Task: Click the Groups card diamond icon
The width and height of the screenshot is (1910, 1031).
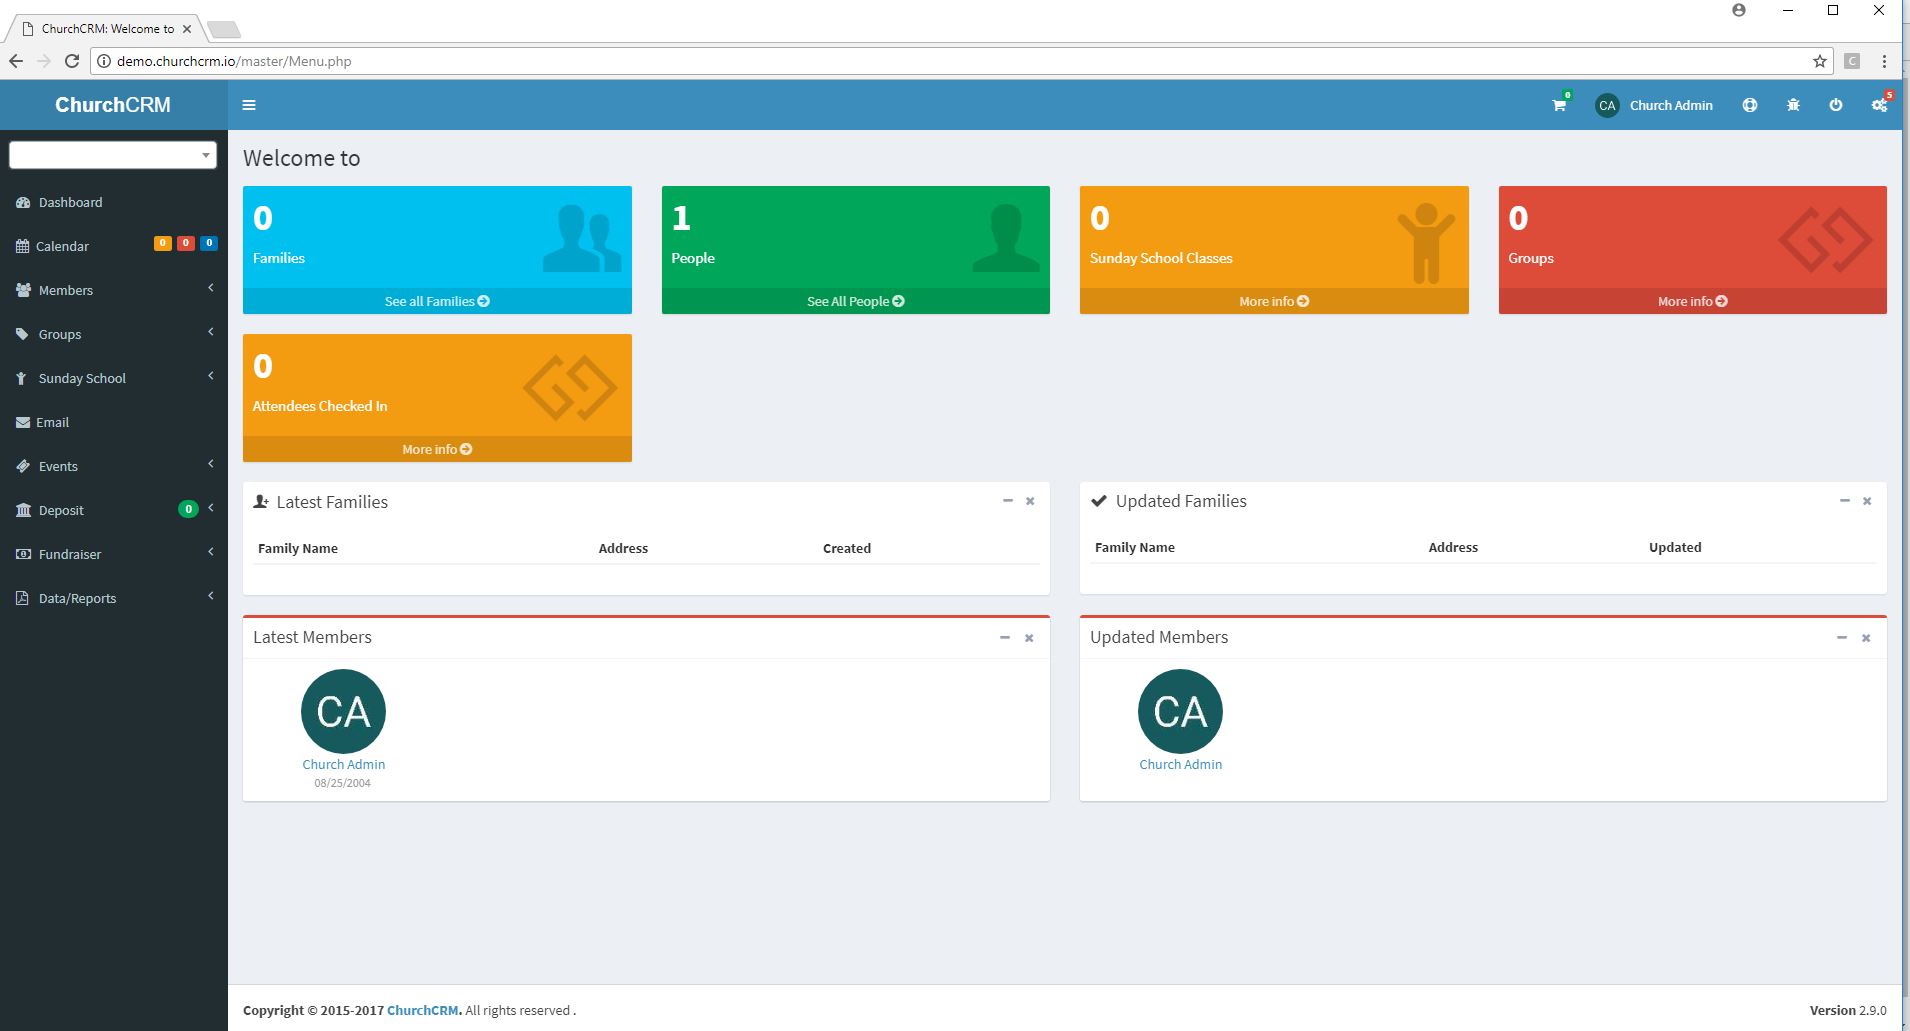Action: tap(1825, 240)
